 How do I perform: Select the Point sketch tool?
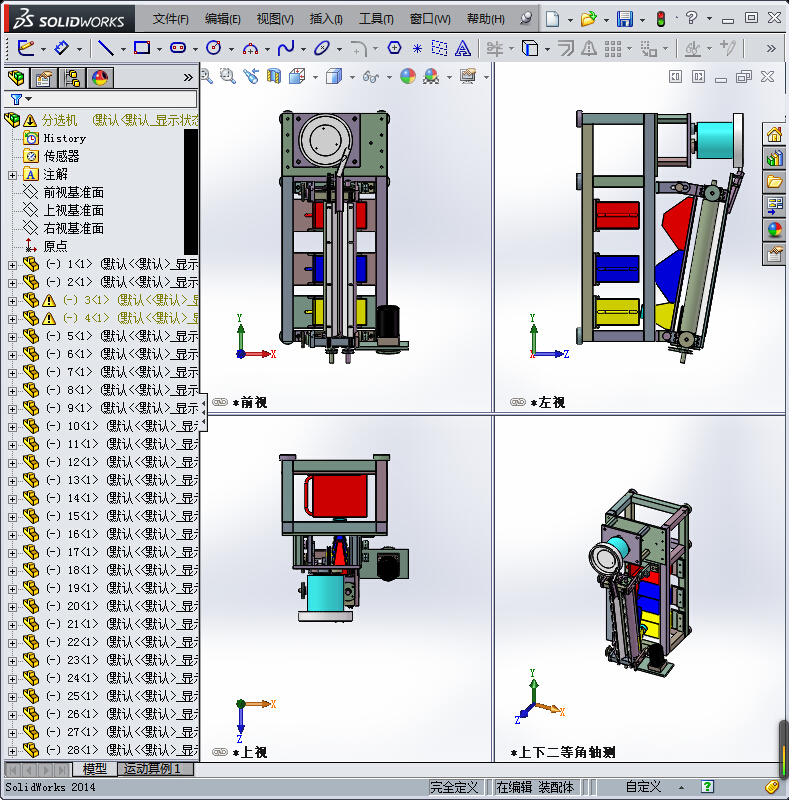(x=417, y=48)
